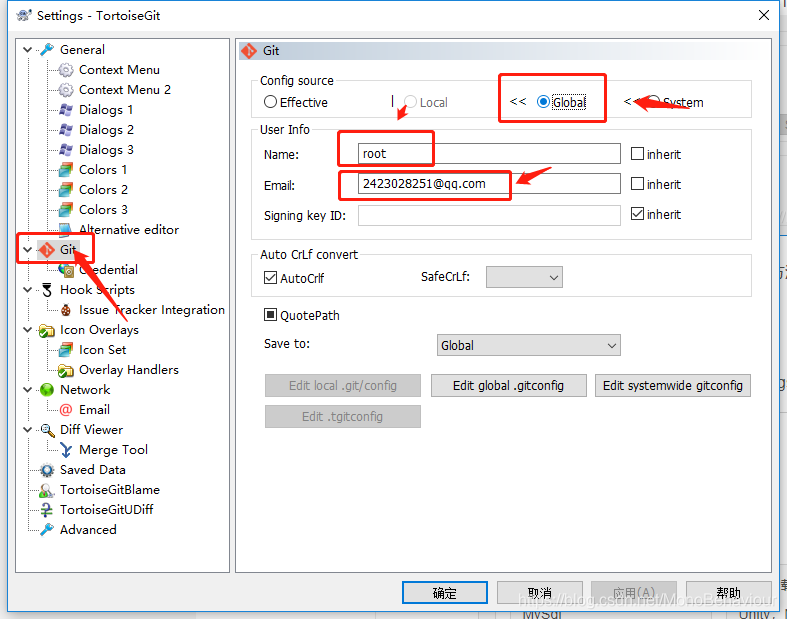Image resolution: width=787 pixels, height=619 pixels.
Task: Click the Colors 2 icon
Action: [x=66, y=190]
